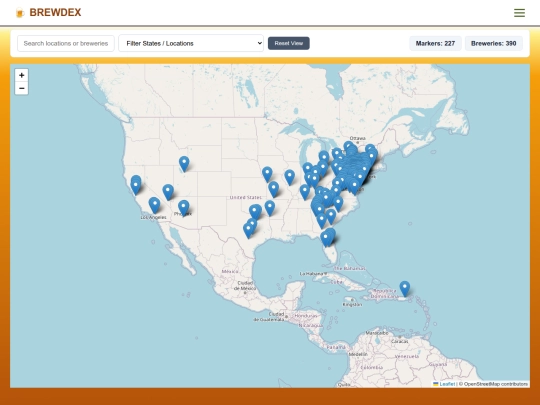
Task: Click the Ottawa map label
Action: click(357, 138)
